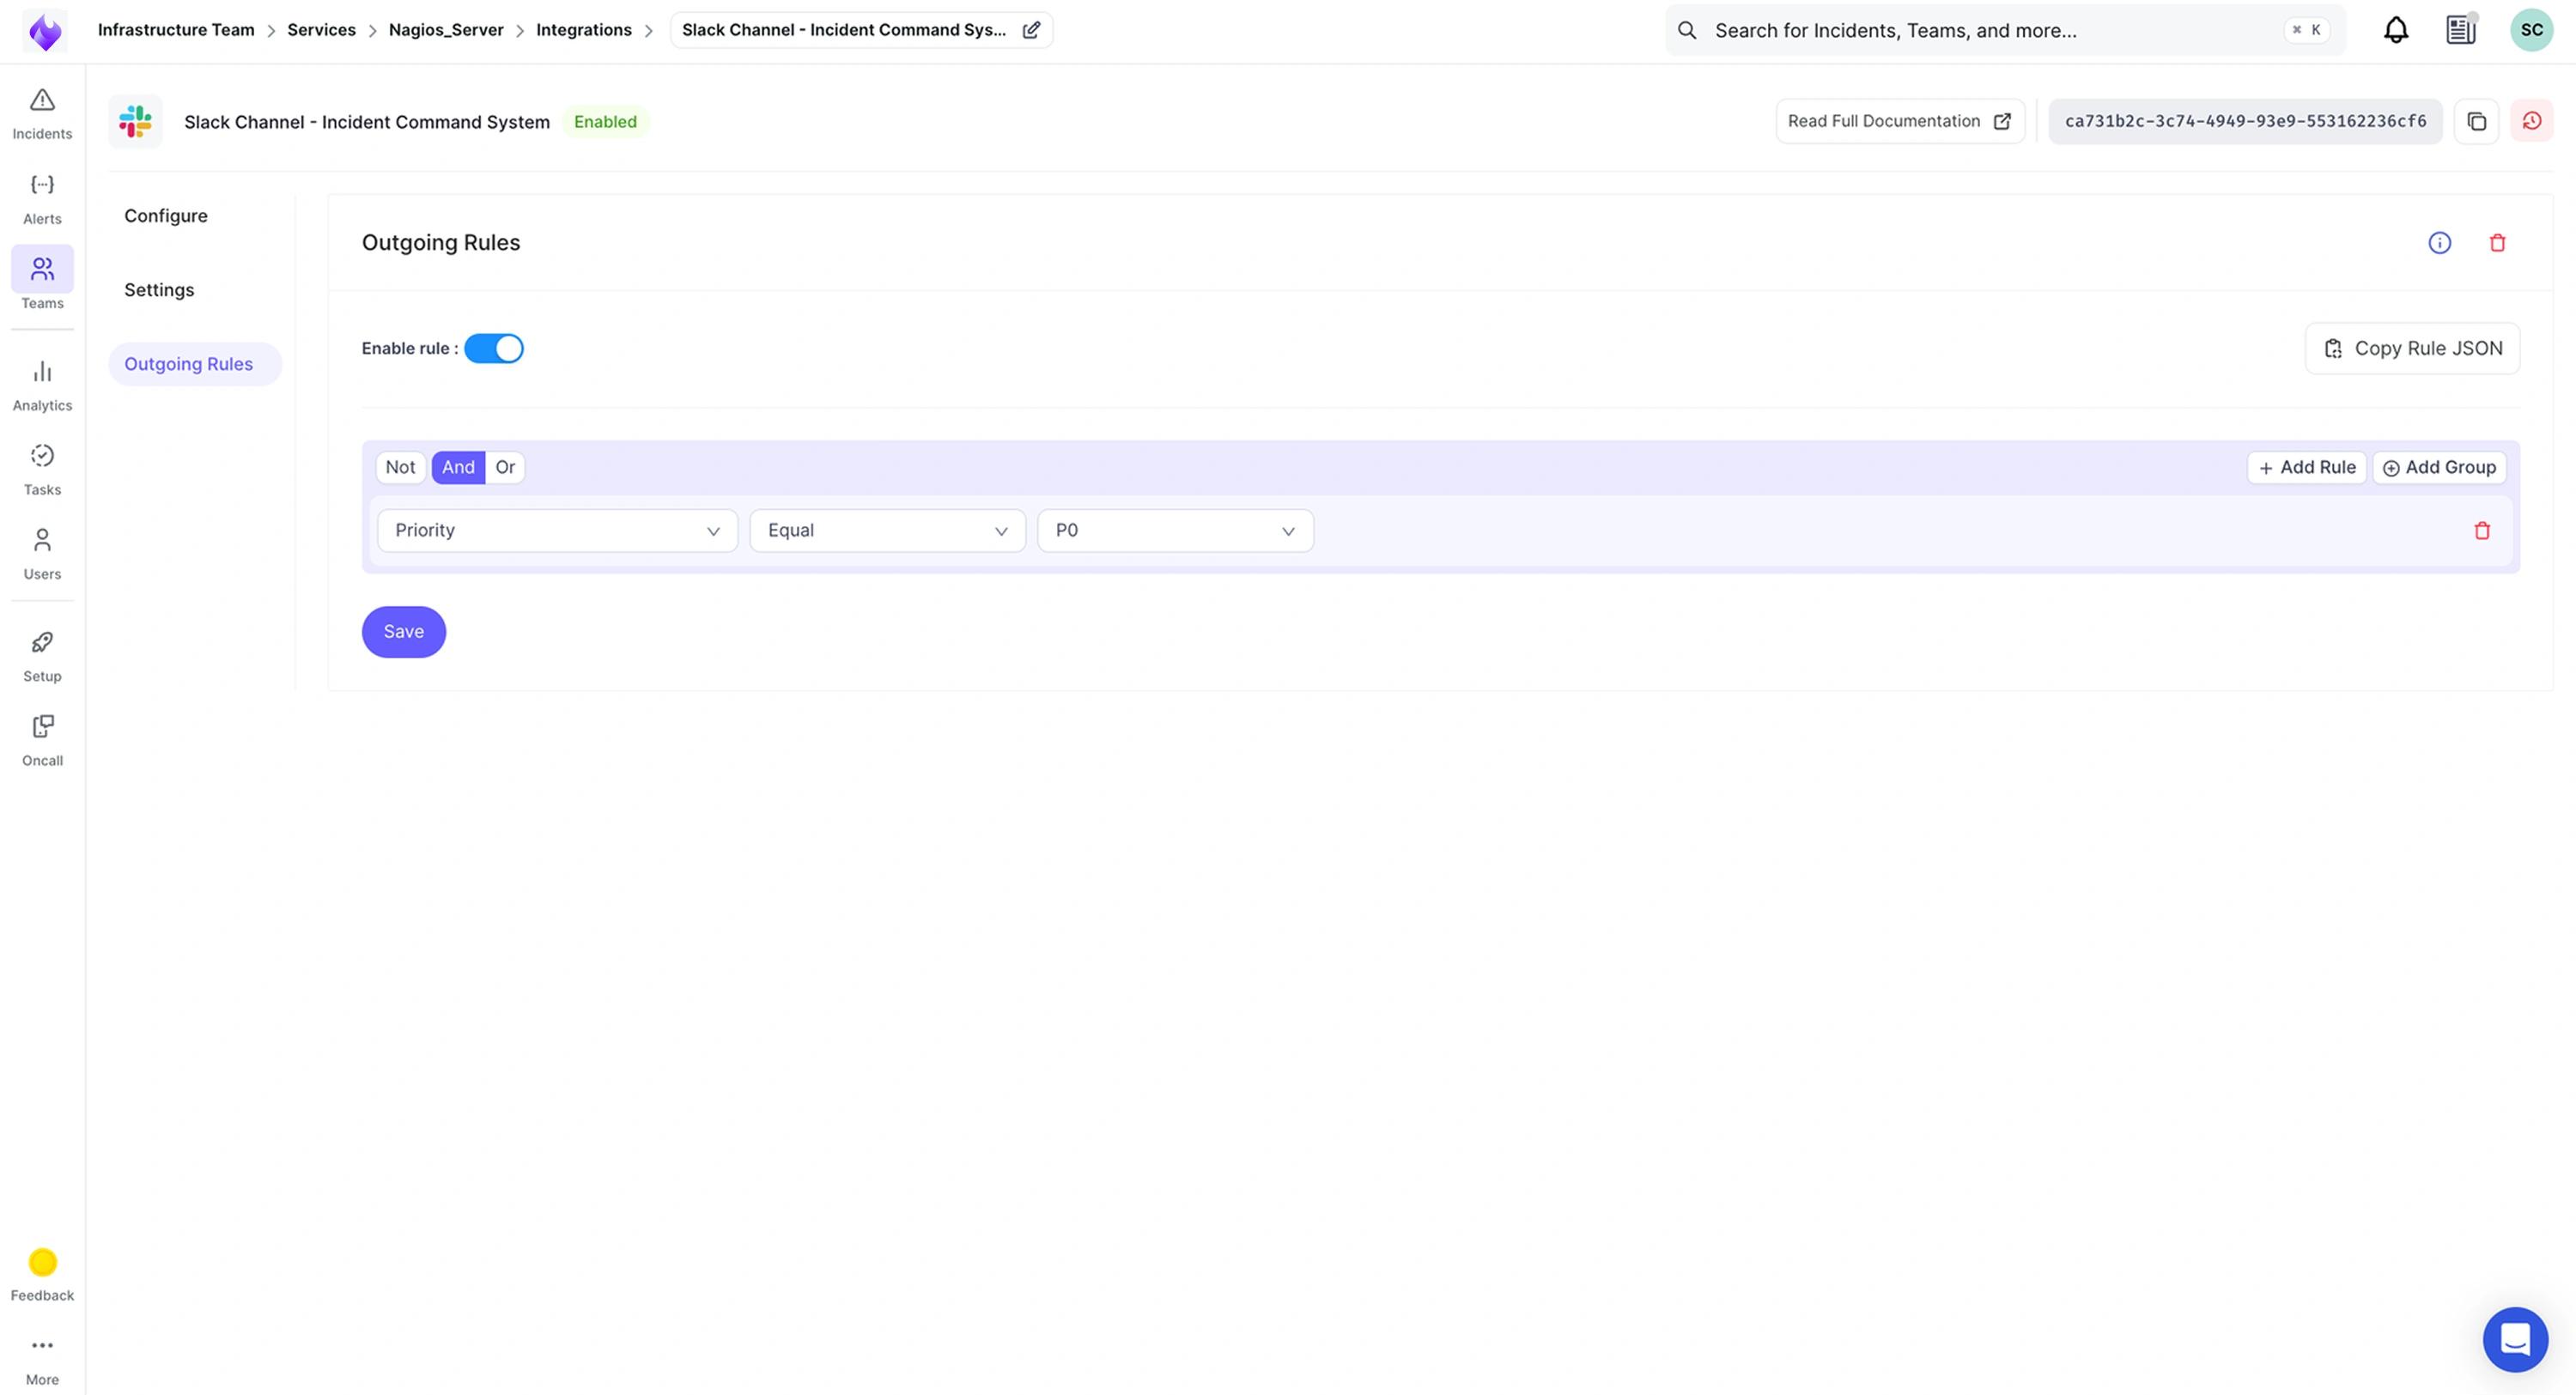Copy the integration ID icon
The width and height of the screenshot is (2576, 1395).
point(2476,121)
